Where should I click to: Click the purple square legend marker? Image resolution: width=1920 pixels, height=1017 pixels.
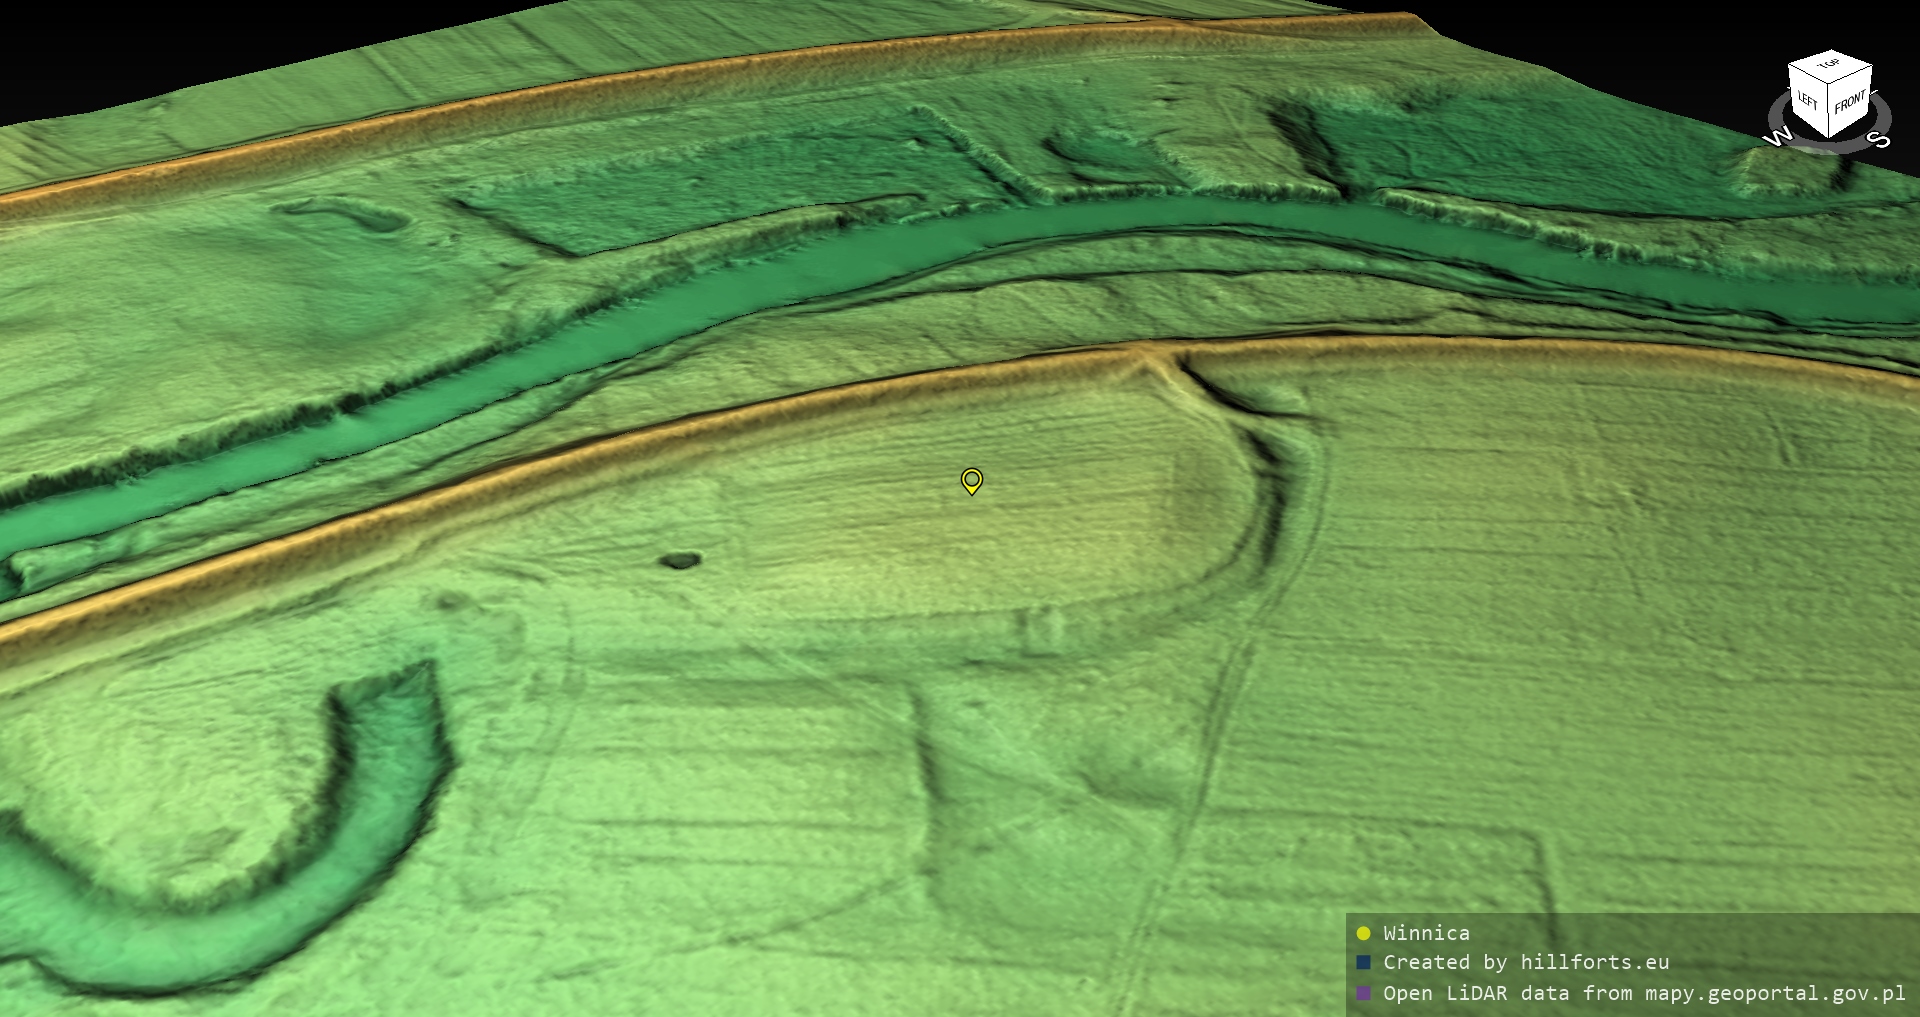(x=1363, y=993)
